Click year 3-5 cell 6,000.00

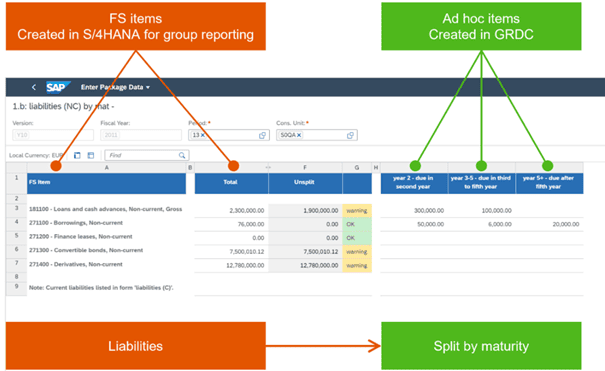pyautogui.click(x=482, y=224)
